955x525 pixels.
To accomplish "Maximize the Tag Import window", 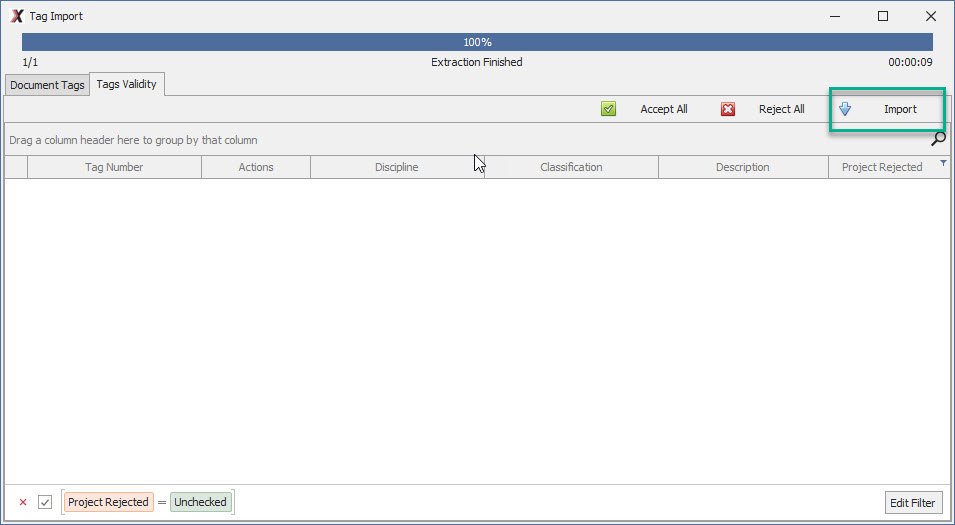I will (x=883, y=16).
